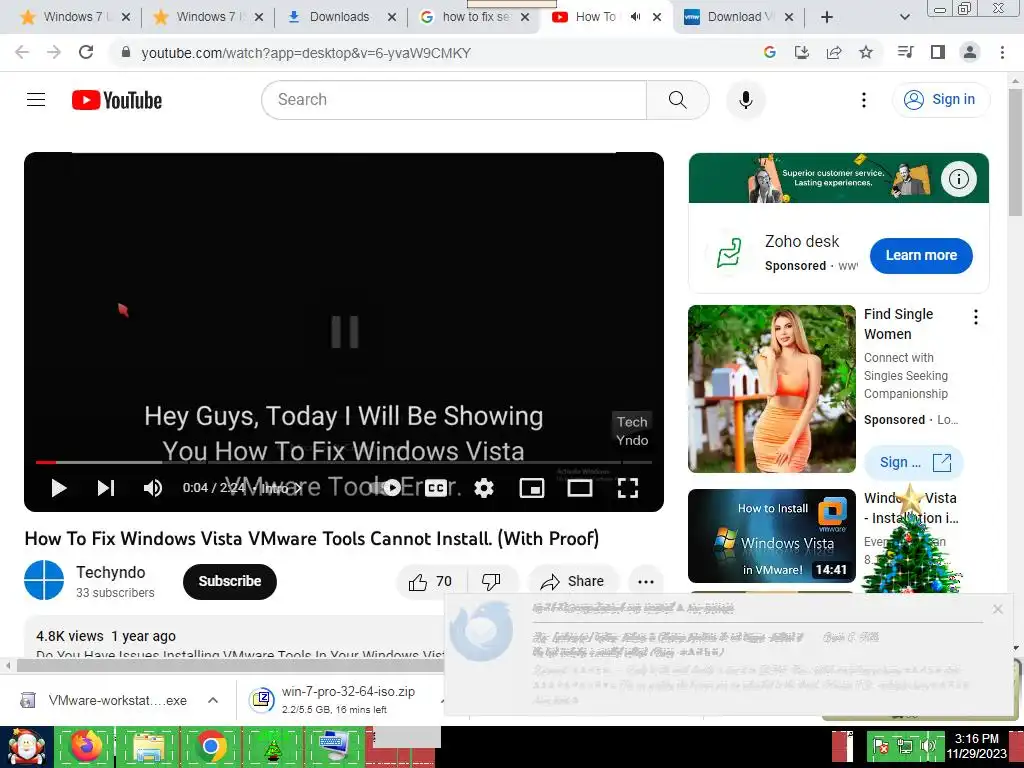1024x768 pixels.
Task: Enable miniplayer mode
Action: coord(532,488)
